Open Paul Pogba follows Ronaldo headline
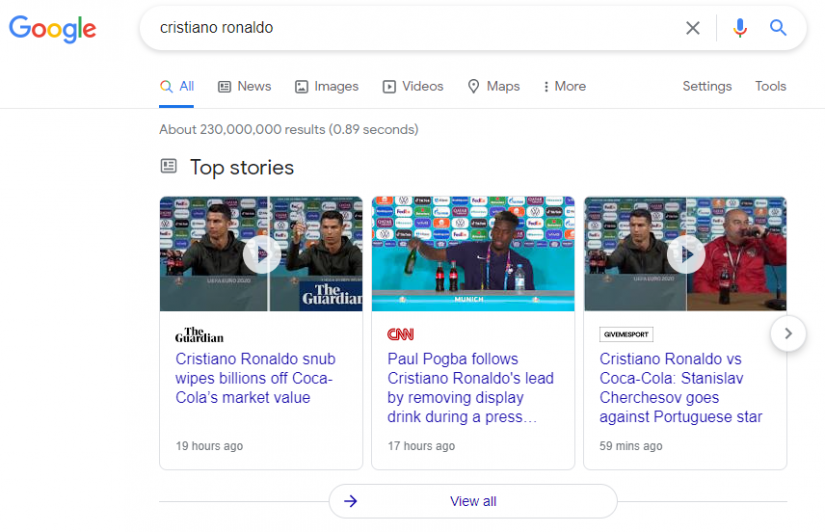The image size is (825, 532). 470,388
